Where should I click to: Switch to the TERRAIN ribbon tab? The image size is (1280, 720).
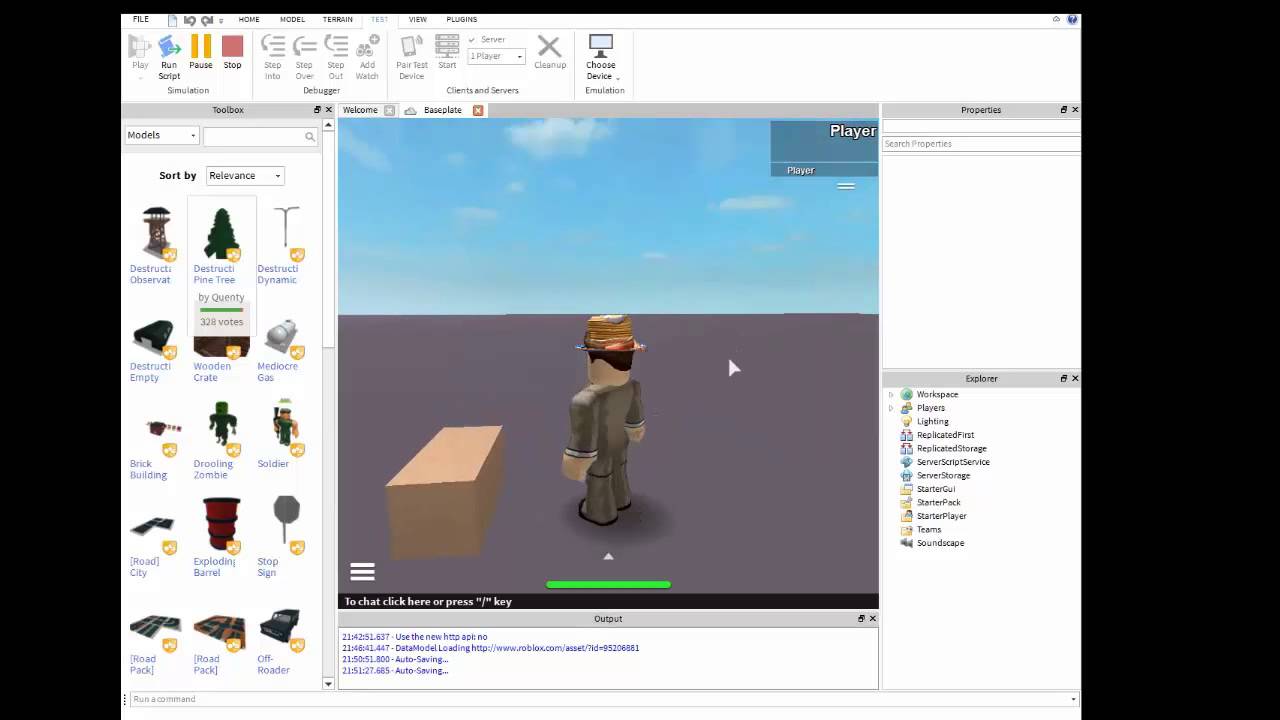[337, 19]
